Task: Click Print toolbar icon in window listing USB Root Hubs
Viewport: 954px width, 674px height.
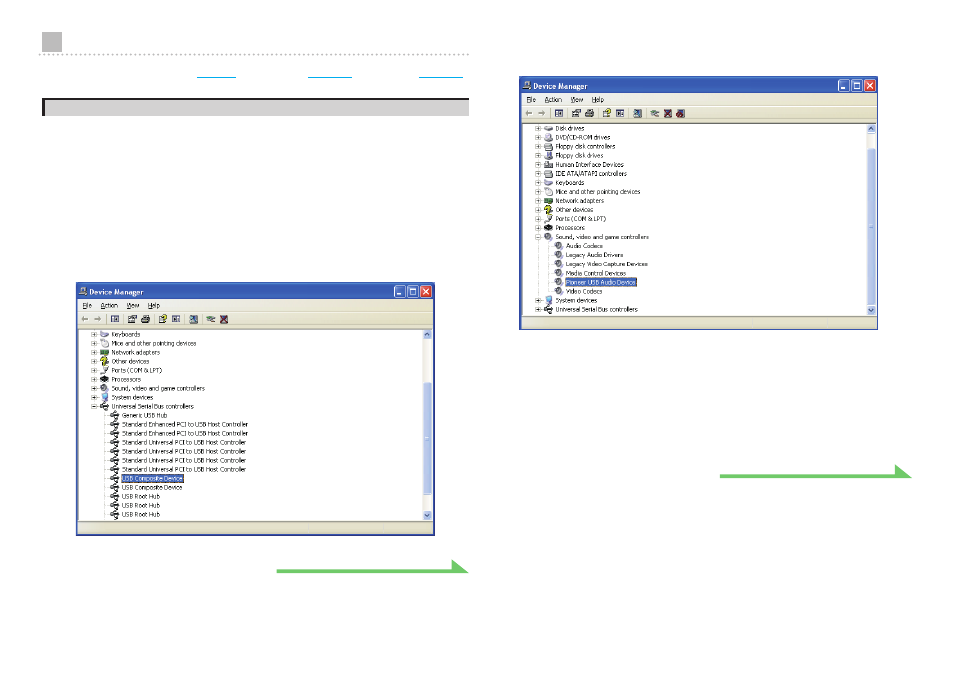Action: coord(145,319)
